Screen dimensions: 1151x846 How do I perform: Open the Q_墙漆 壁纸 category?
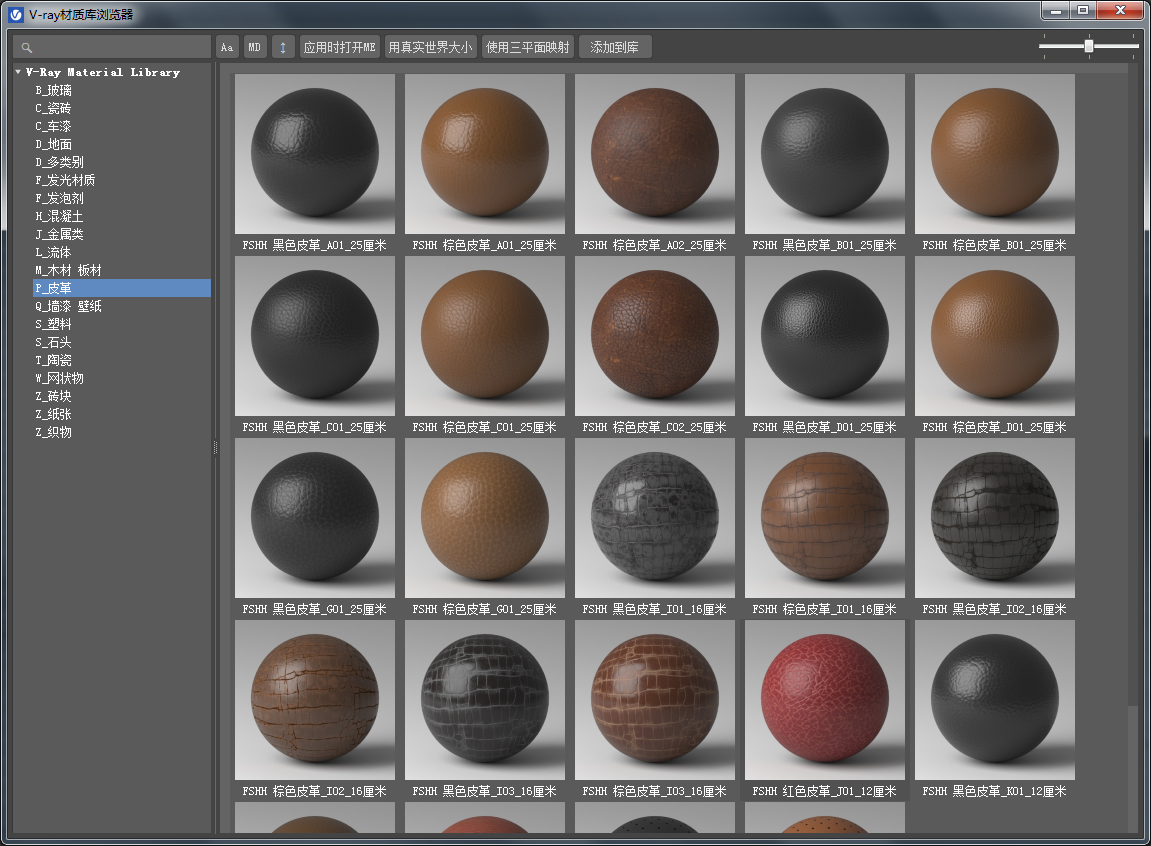click(68, 306)
